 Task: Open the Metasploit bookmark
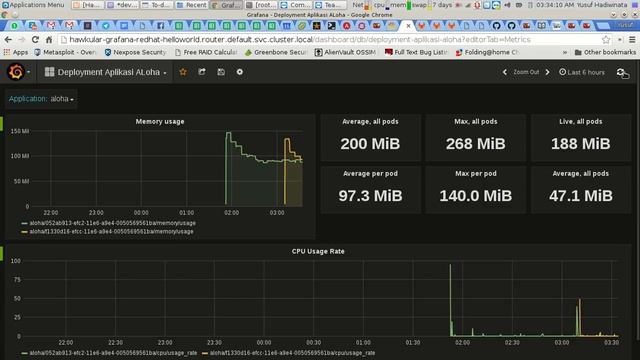tap(65, 52)
